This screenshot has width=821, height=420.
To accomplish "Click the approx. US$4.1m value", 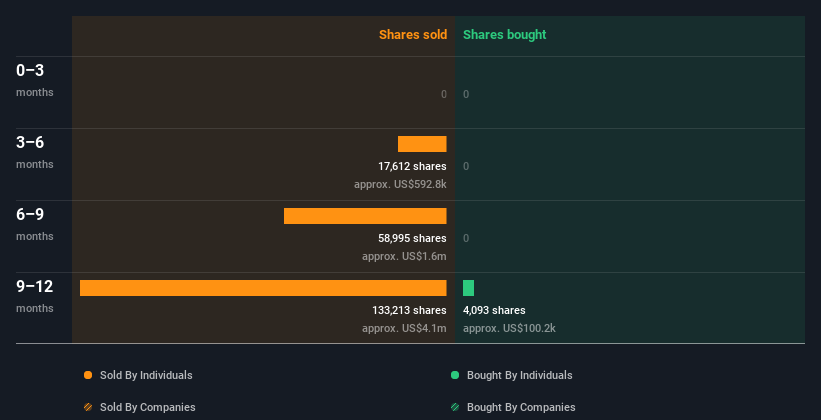I will [x=404, y=329].
